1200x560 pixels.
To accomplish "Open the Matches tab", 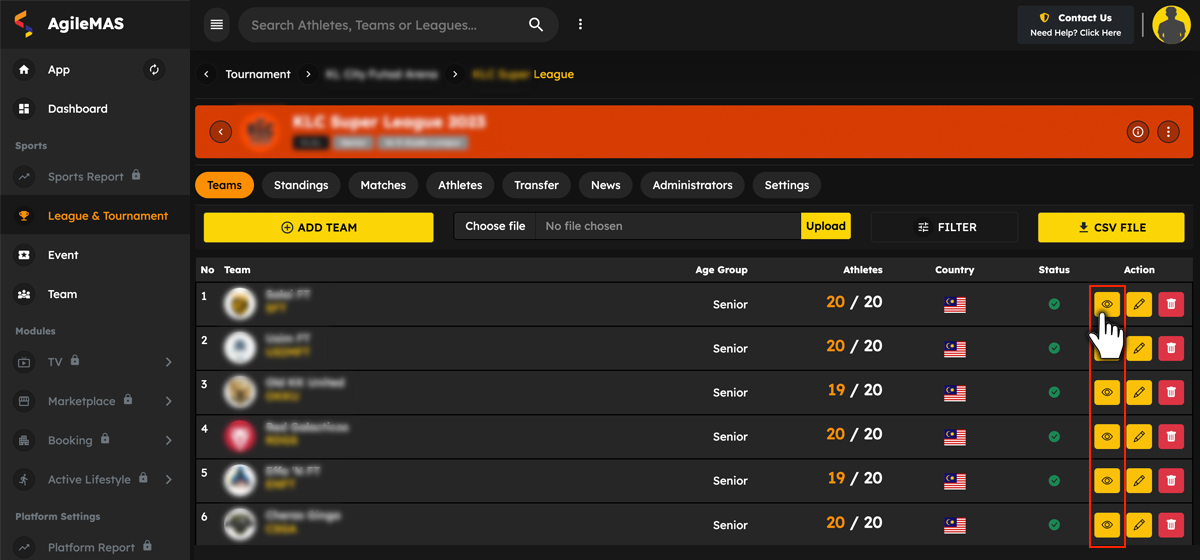I will 383,185.
